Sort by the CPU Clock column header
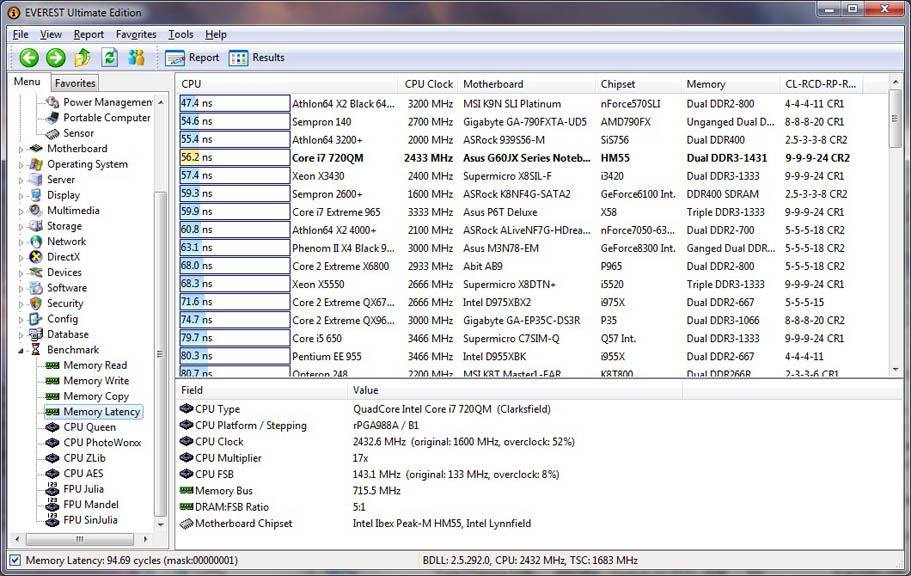Viewport: 911px width, 576px height. tap(429, 84)
